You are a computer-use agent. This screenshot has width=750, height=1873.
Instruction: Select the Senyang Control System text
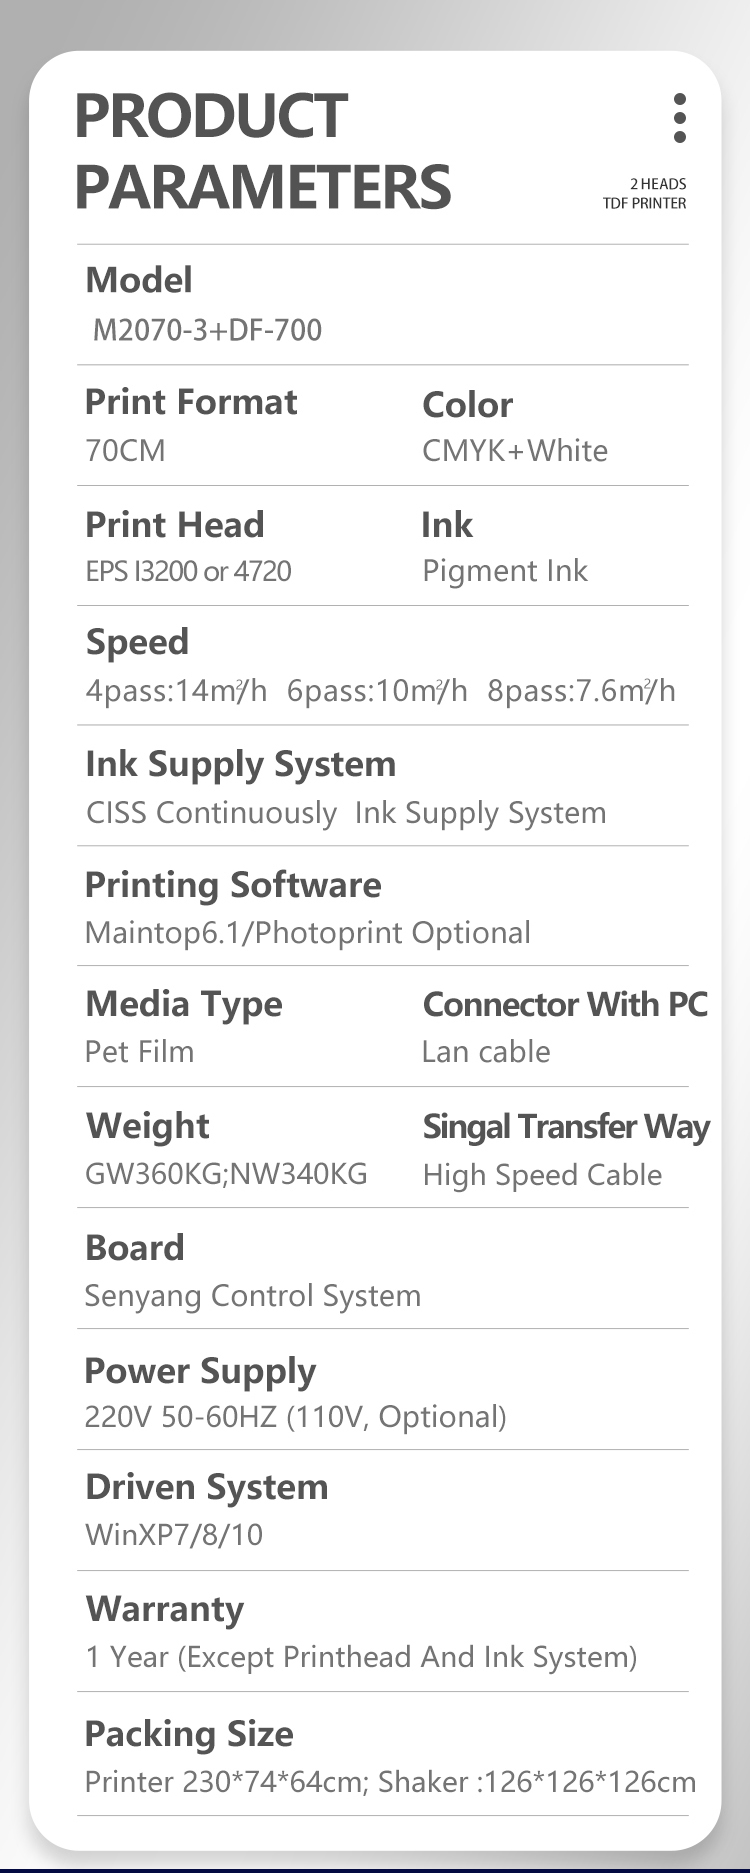coord(253,1296)
